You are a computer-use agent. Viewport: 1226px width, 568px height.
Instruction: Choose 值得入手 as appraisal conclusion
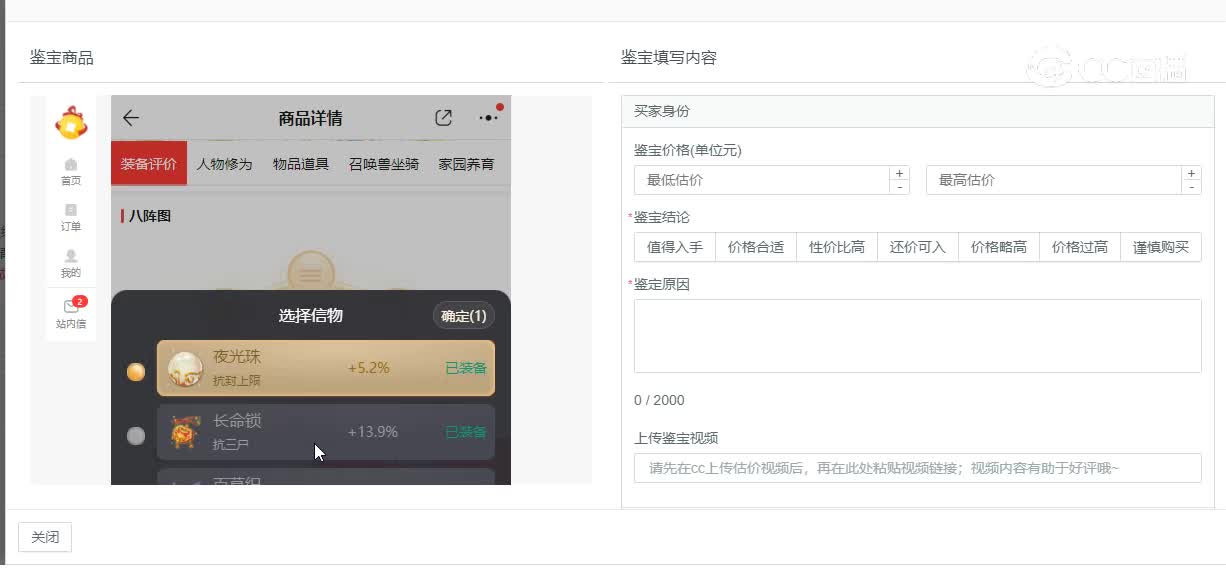click(675, 247)
